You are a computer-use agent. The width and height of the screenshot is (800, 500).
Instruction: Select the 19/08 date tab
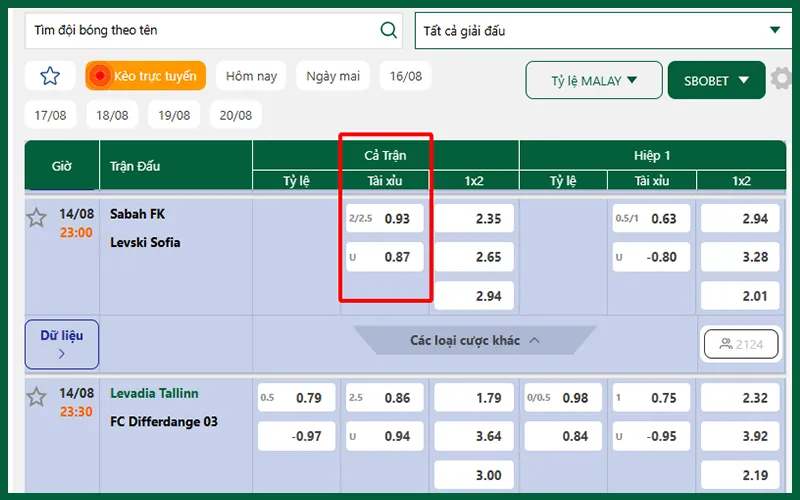point(174,115)
